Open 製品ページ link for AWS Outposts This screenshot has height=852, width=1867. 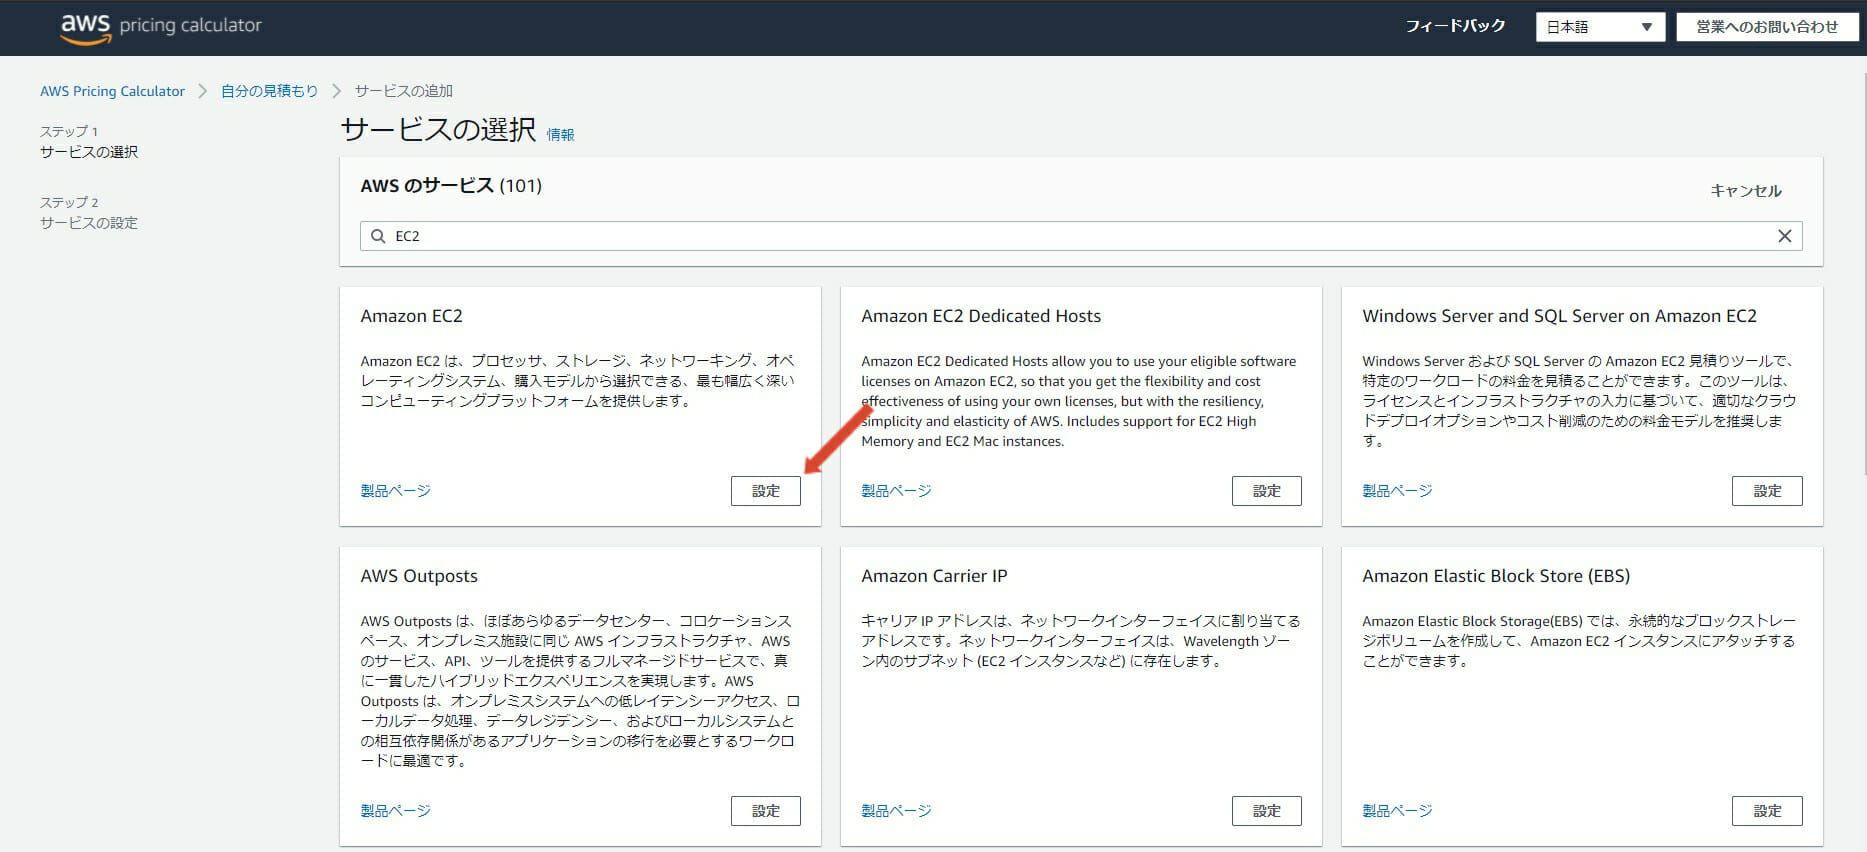[396, 811]
